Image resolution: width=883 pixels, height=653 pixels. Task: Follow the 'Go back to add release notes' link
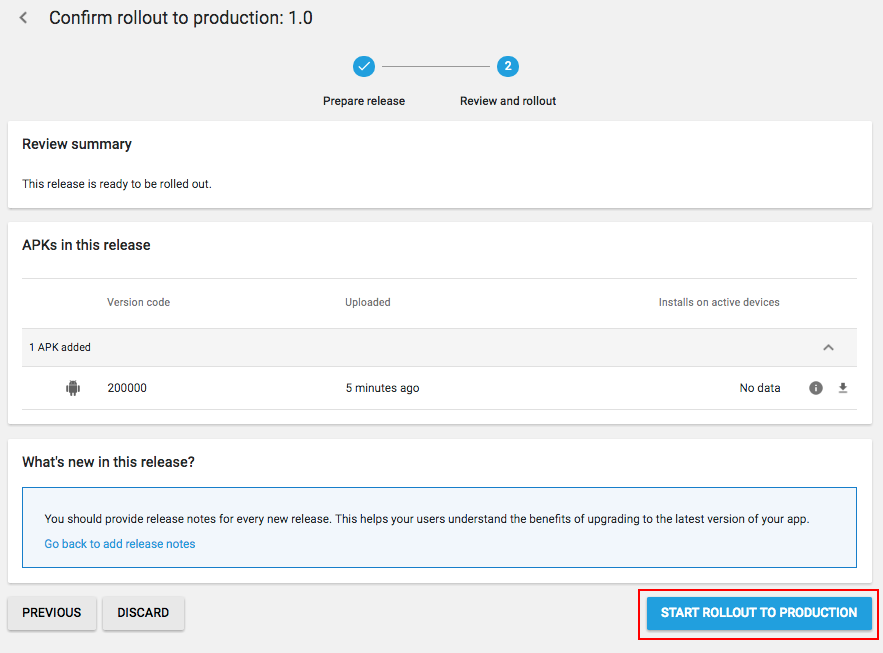click(120, 544)
